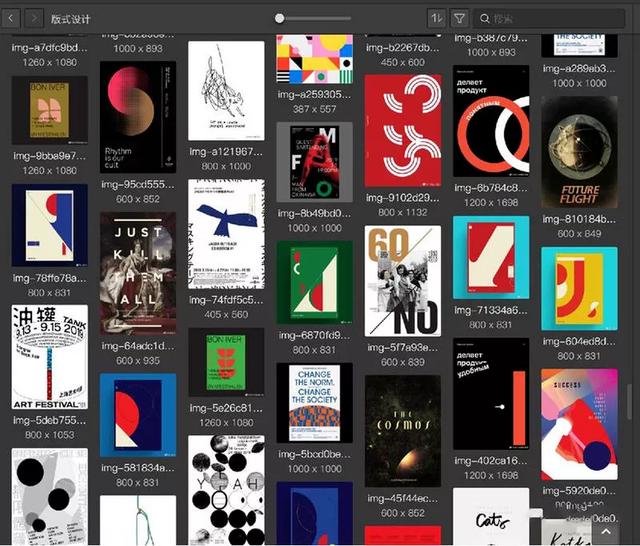Click file name img-95cd555...

pos(138,184)
